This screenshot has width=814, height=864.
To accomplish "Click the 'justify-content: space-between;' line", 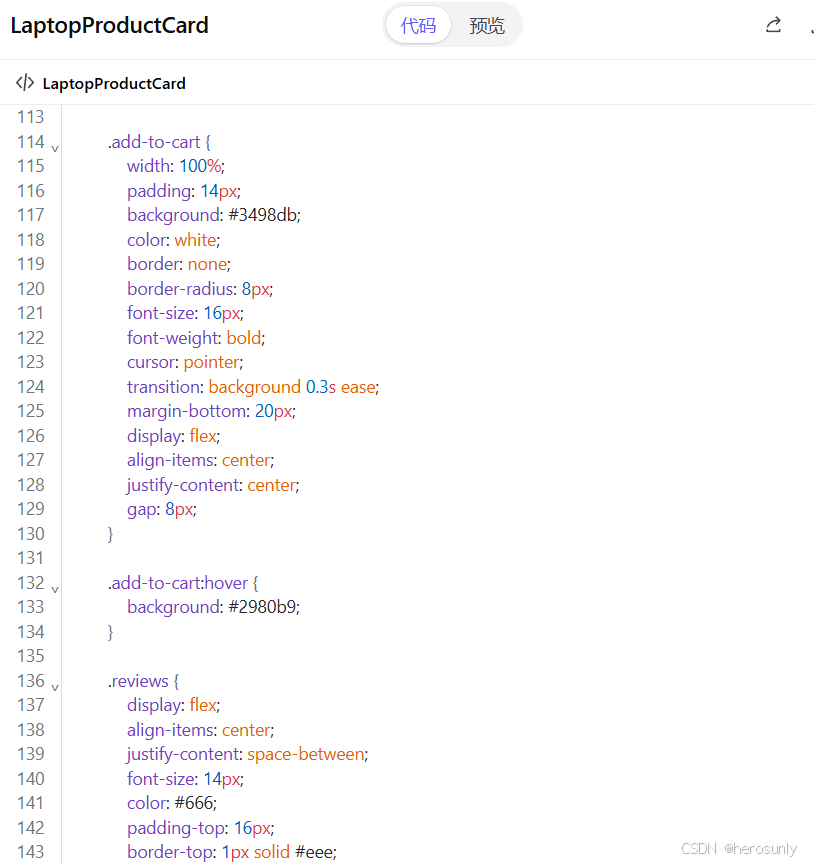I will (247, 754).
